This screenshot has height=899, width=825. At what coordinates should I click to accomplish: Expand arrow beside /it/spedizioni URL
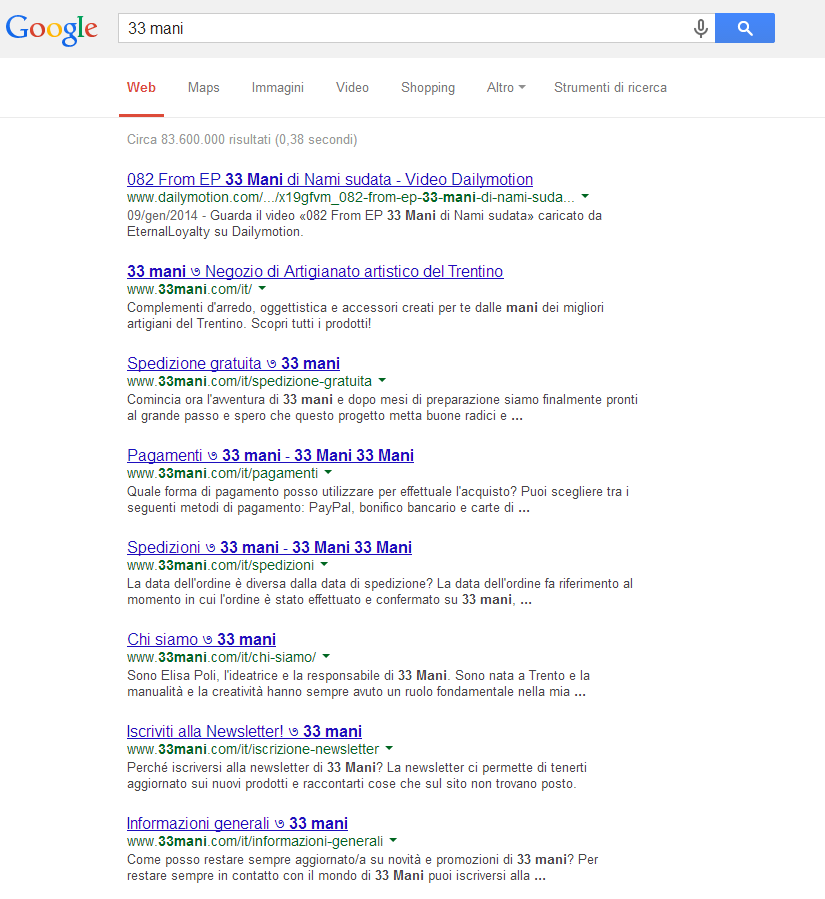point(324,564)
